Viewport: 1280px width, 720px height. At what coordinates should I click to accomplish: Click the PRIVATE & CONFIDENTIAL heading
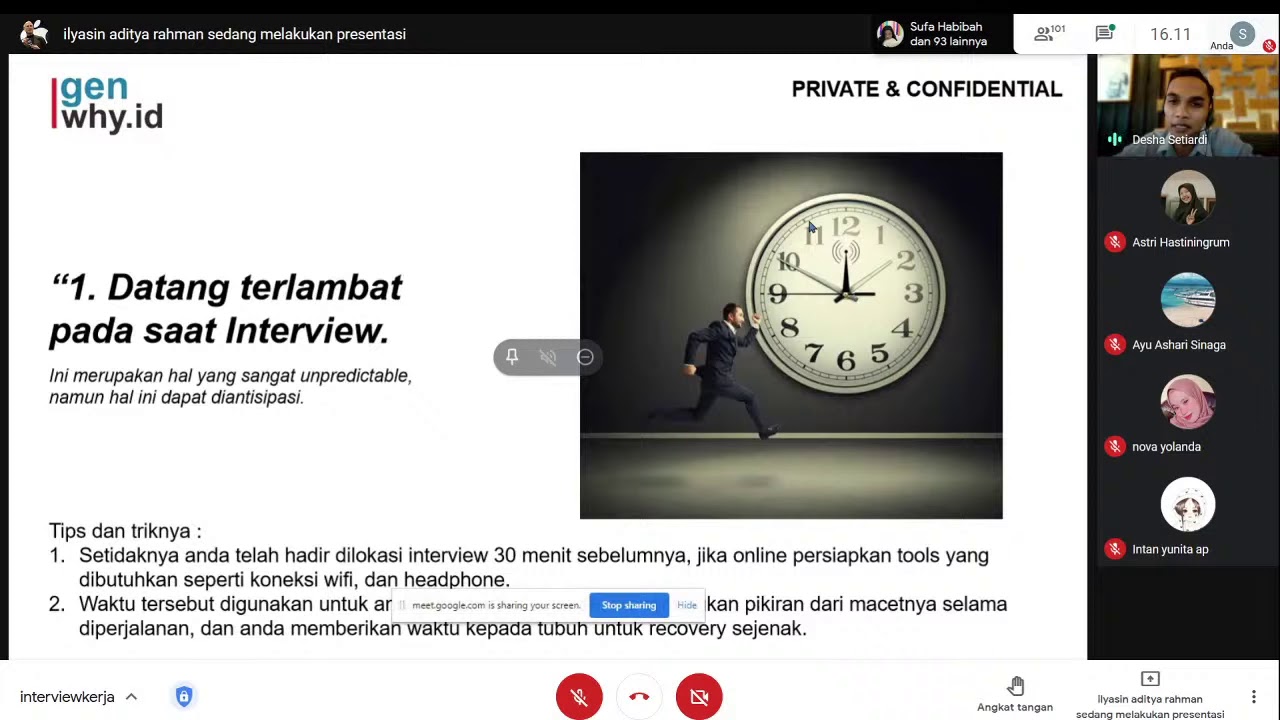[x=927, y=89]
